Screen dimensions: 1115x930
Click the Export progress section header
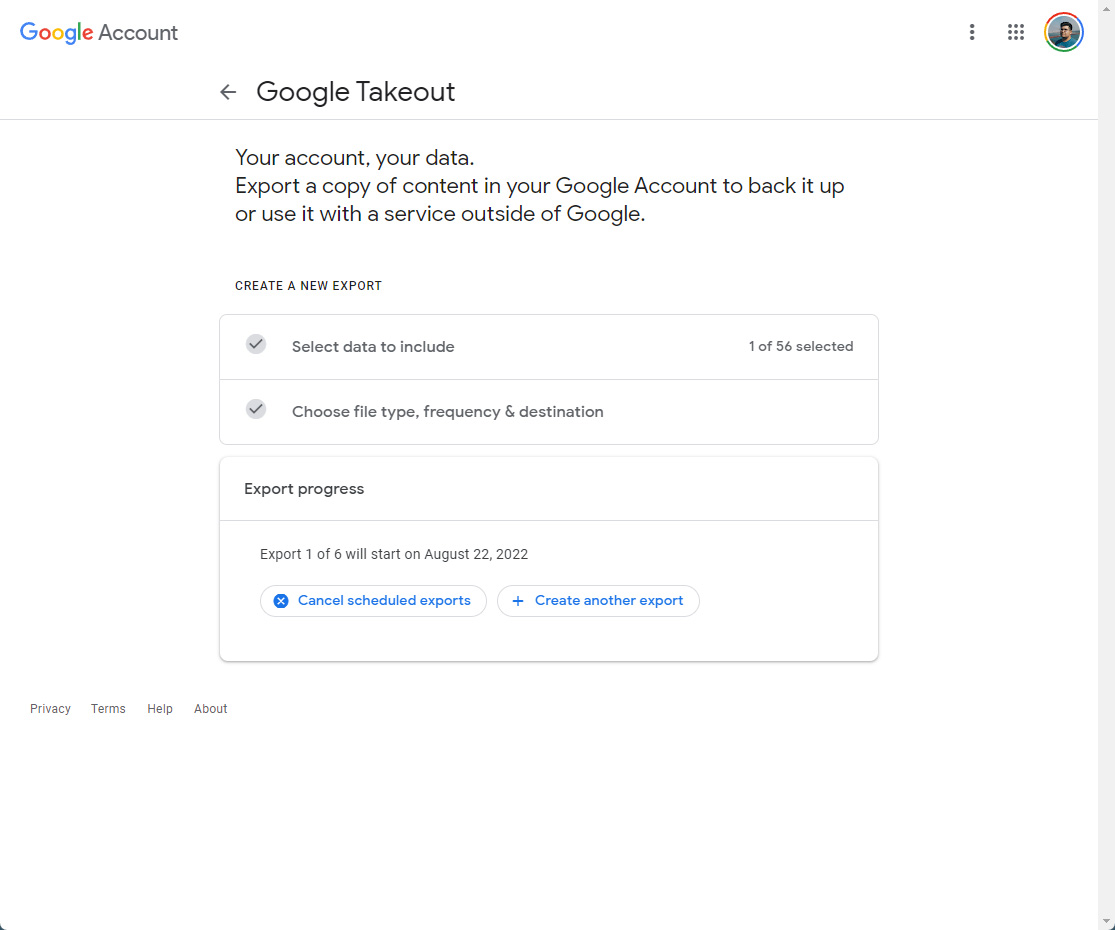[304, 489]
